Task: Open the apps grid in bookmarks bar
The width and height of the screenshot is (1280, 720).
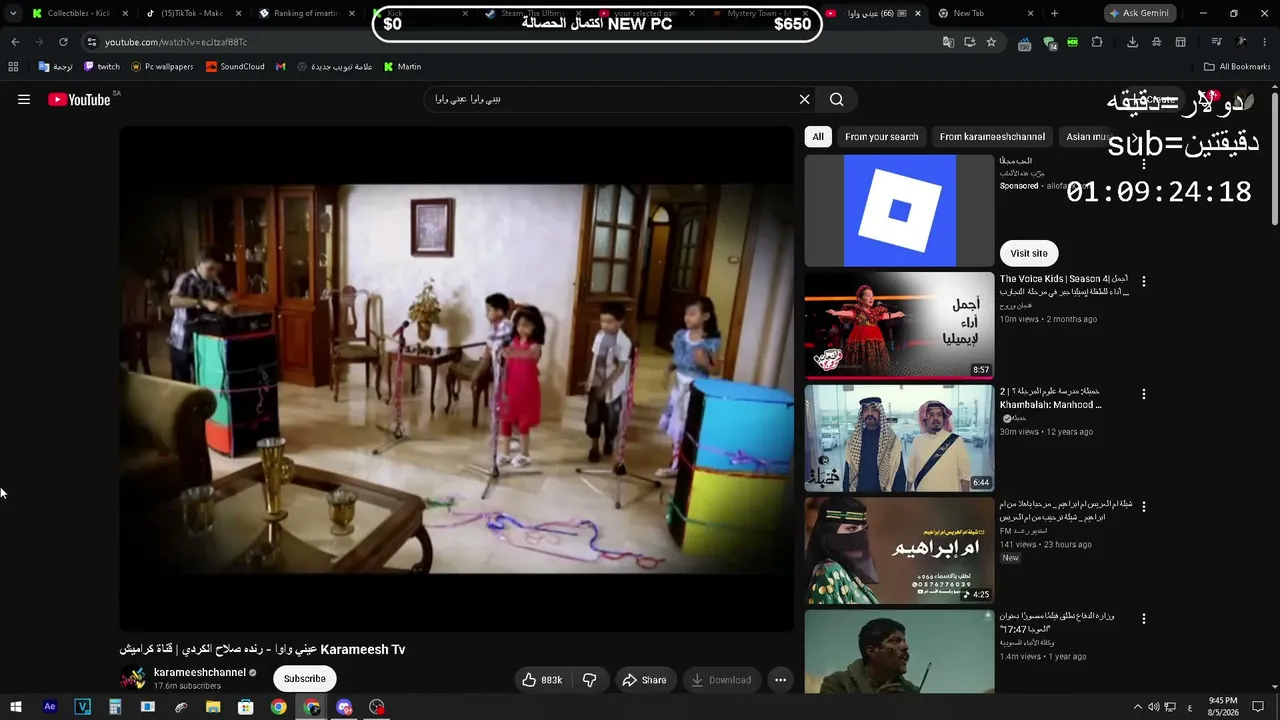Action: tap(13, 67)
